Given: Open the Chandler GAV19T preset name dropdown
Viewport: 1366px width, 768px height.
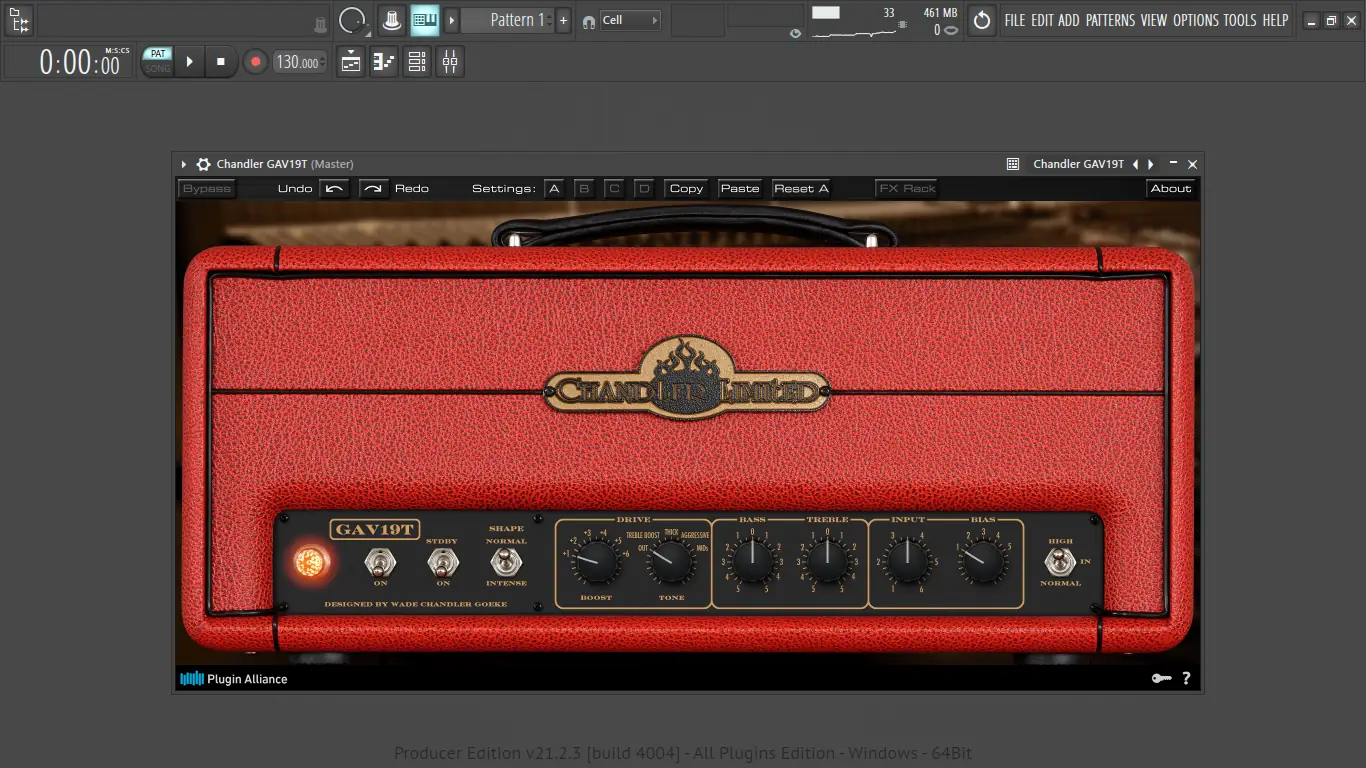Looking at the screenshot, I should pyautogui.click(x=1079, y=164).
